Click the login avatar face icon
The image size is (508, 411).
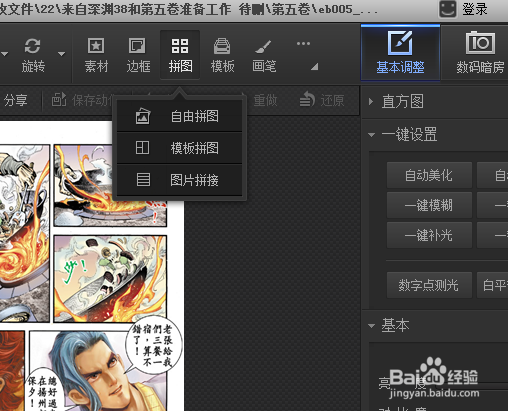click(x=447, y=9)
